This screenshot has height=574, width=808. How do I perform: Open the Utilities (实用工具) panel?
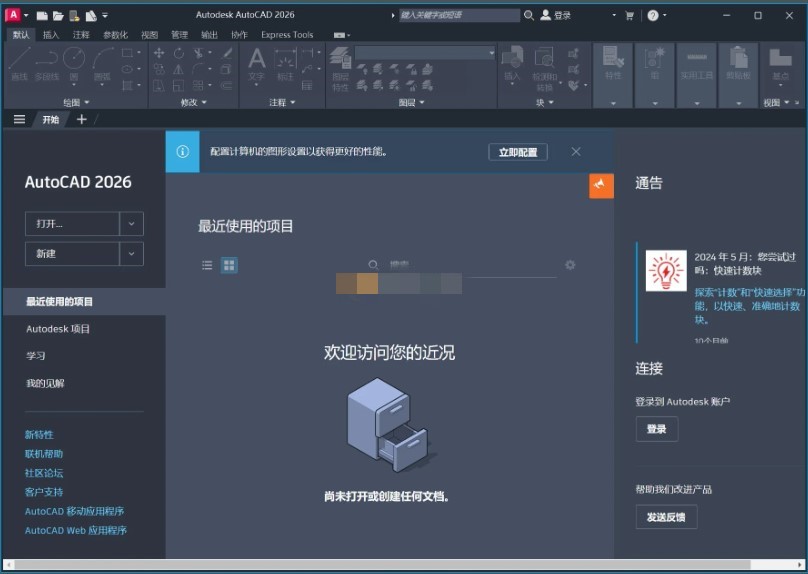pos(697,75)
